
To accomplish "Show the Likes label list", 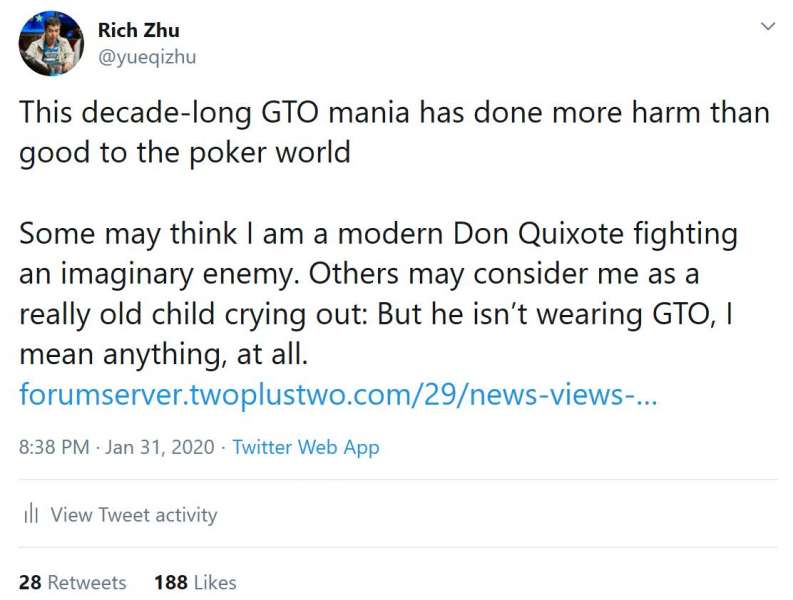I will [x=215, y=582].
